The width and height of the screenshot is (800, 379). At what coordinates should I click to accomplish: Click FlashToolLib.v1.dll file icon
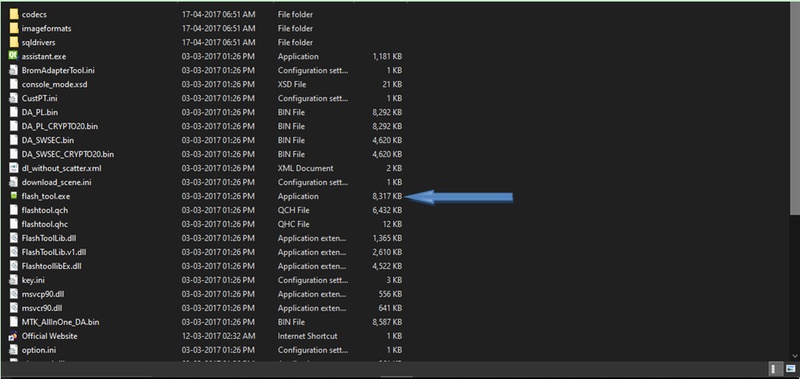pyautogui.click(x=14, y=252)
